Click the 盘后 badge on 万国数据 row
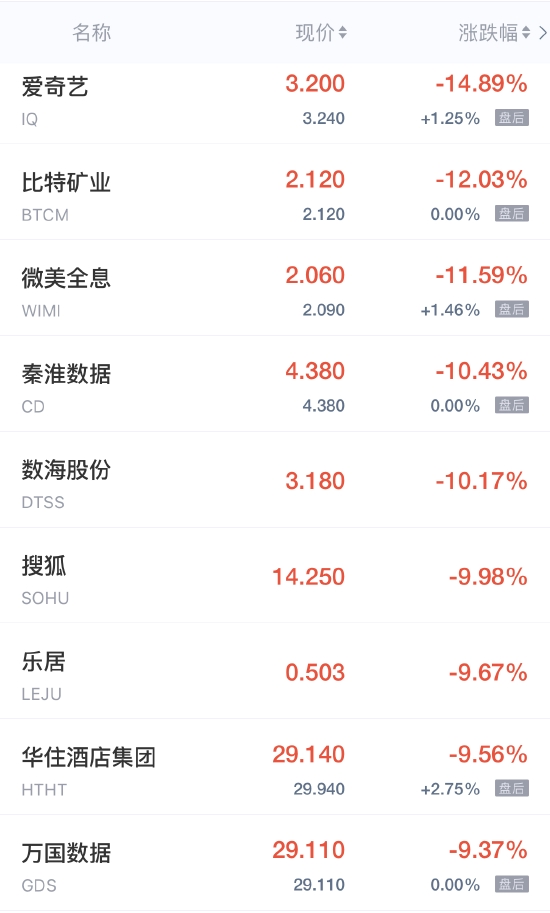Viewport: 550px width, 913px height. point(512,884)
